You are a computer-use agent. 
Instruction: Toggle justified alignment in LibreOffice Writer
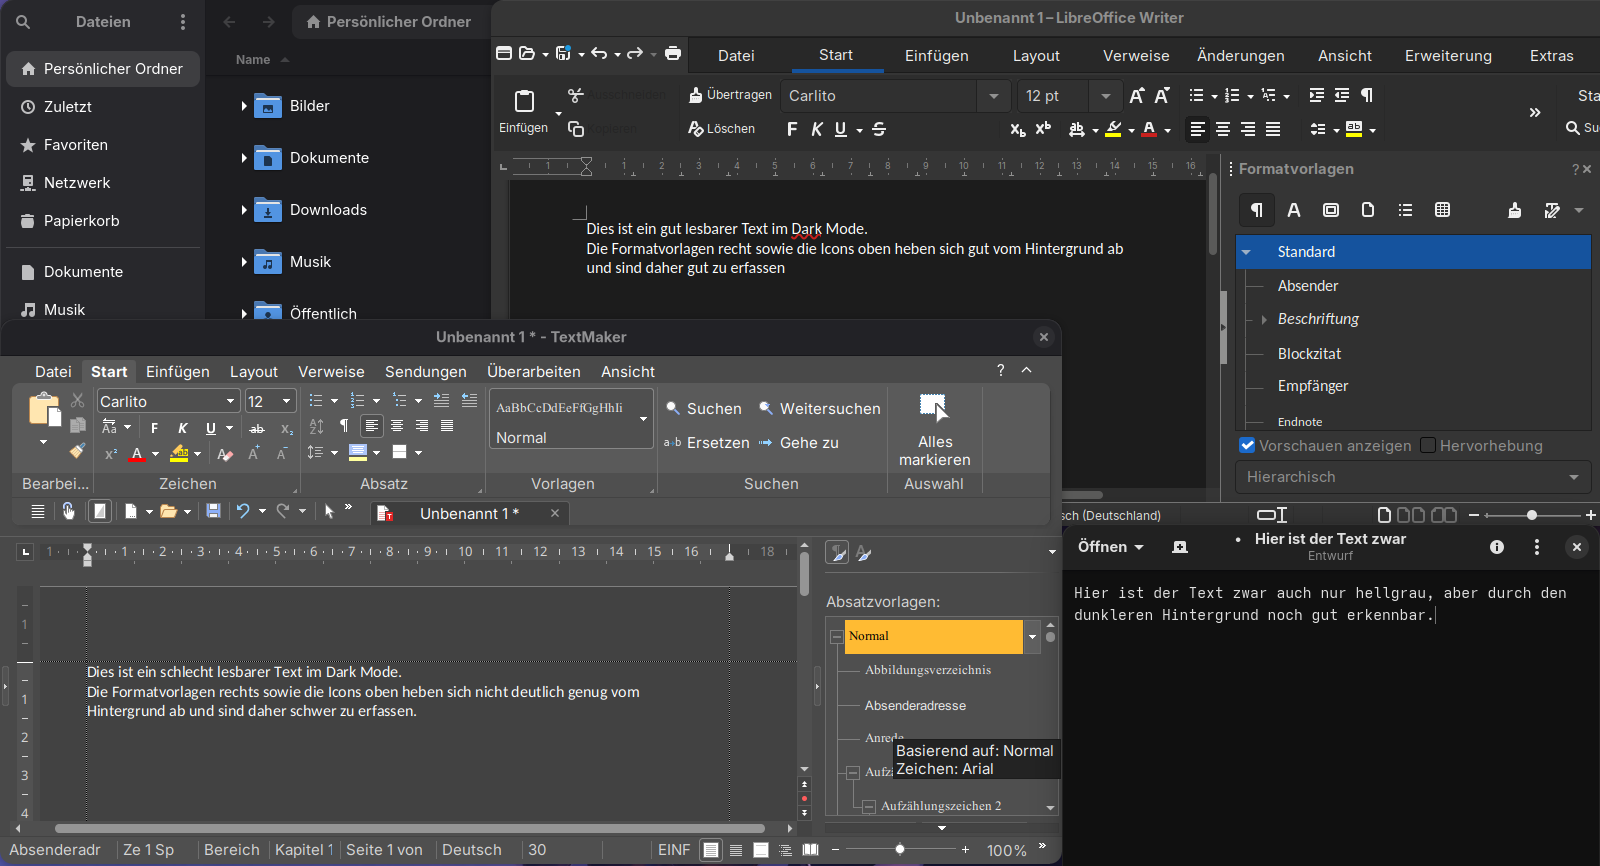click(x=1273, y=129)
